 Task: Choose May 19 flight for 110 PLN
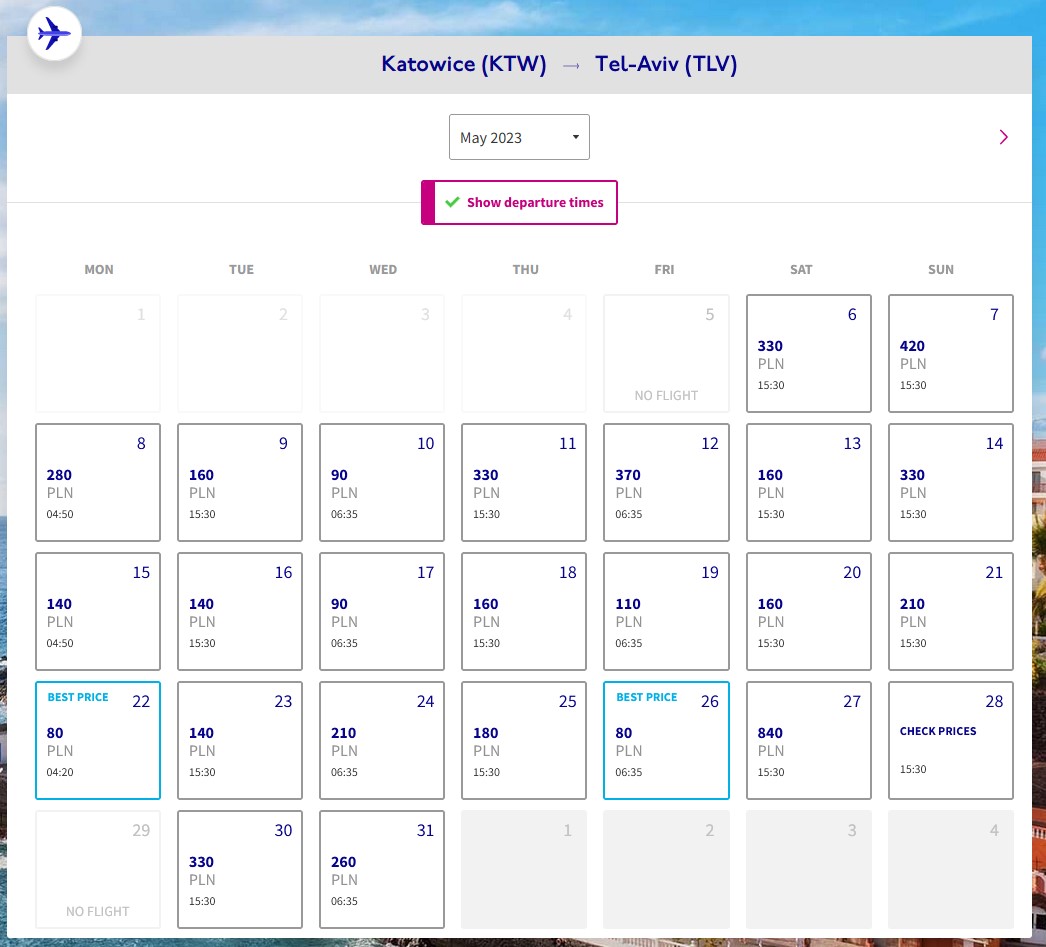(666, 612)
